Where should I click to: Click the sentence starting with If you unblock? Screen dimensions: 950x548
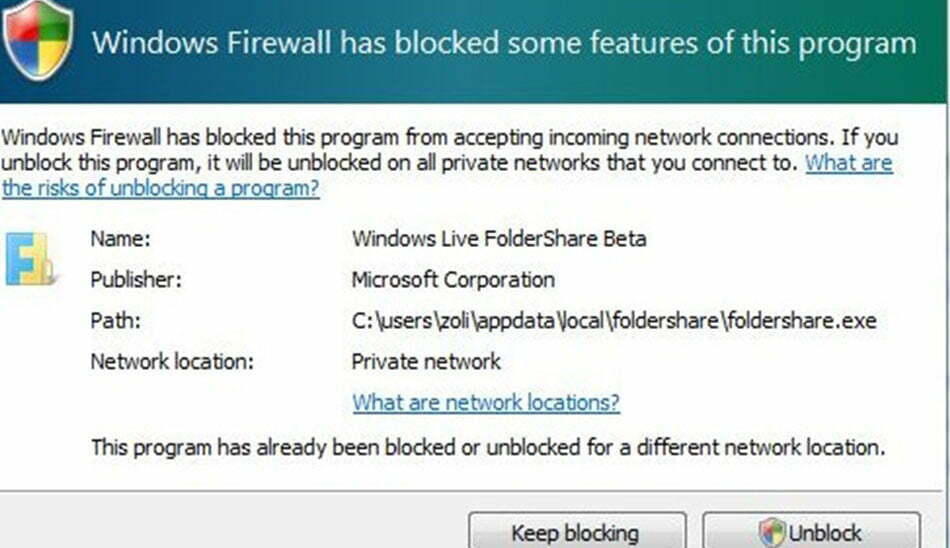pyautogui.click(x=400, y=162)
